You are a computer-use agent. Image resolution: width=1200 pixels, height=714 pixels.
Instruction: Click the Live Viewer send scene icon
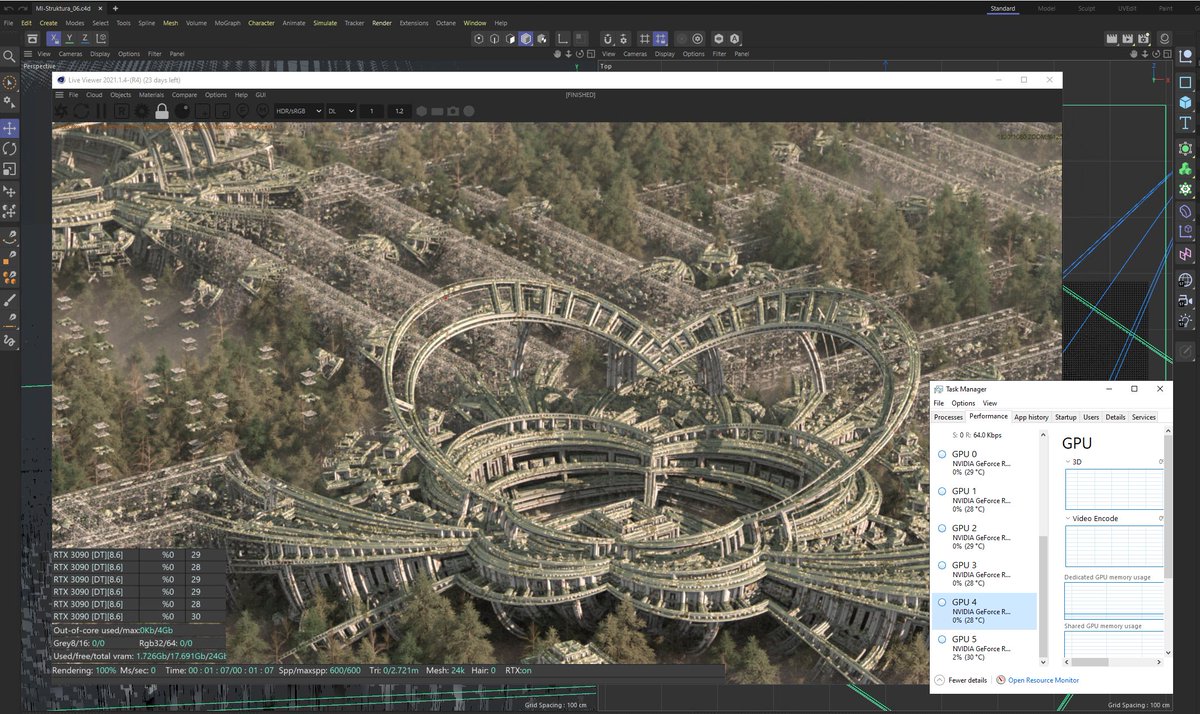[60, 111]
